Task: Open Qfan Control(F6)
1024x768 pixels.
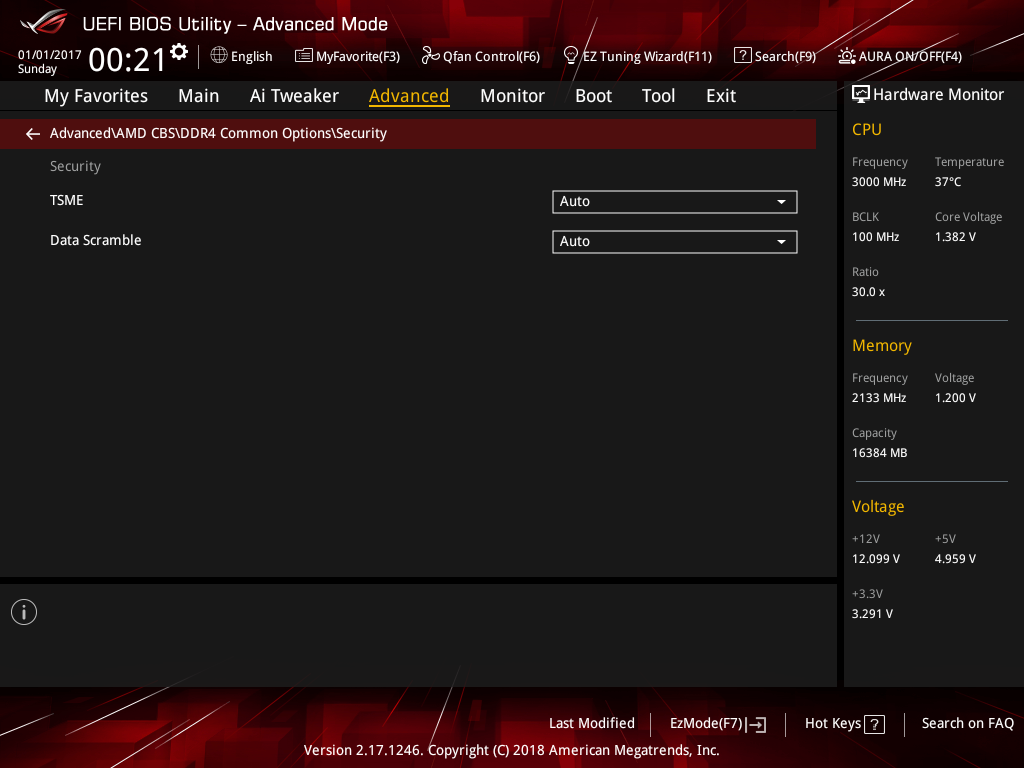Action: click(492, 57)
